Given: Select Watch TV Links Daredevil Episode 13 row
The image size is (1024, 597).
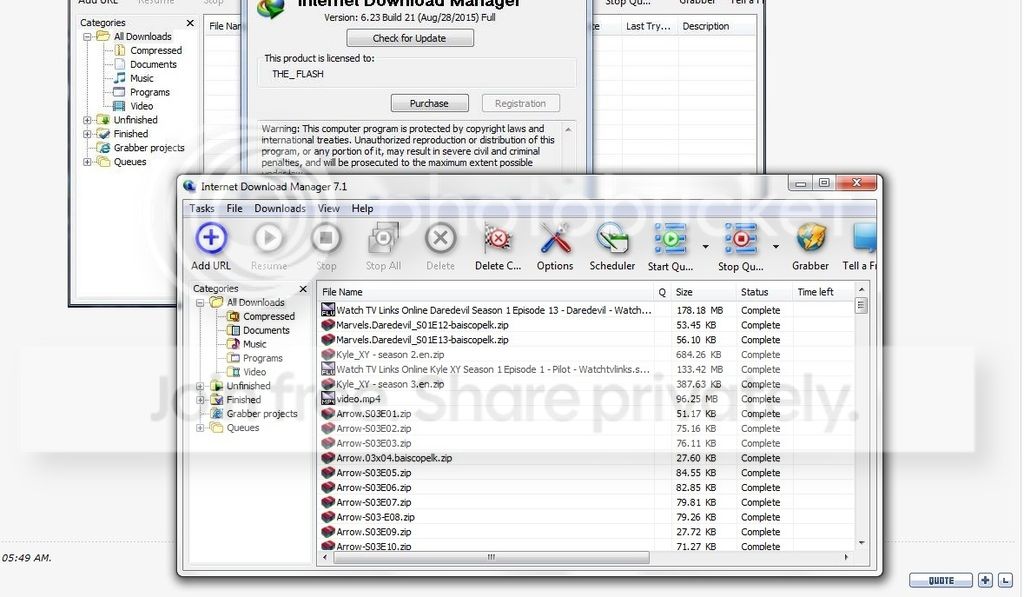Looking at the screenshot, I should pyautogui.click(x=586, y=311).
